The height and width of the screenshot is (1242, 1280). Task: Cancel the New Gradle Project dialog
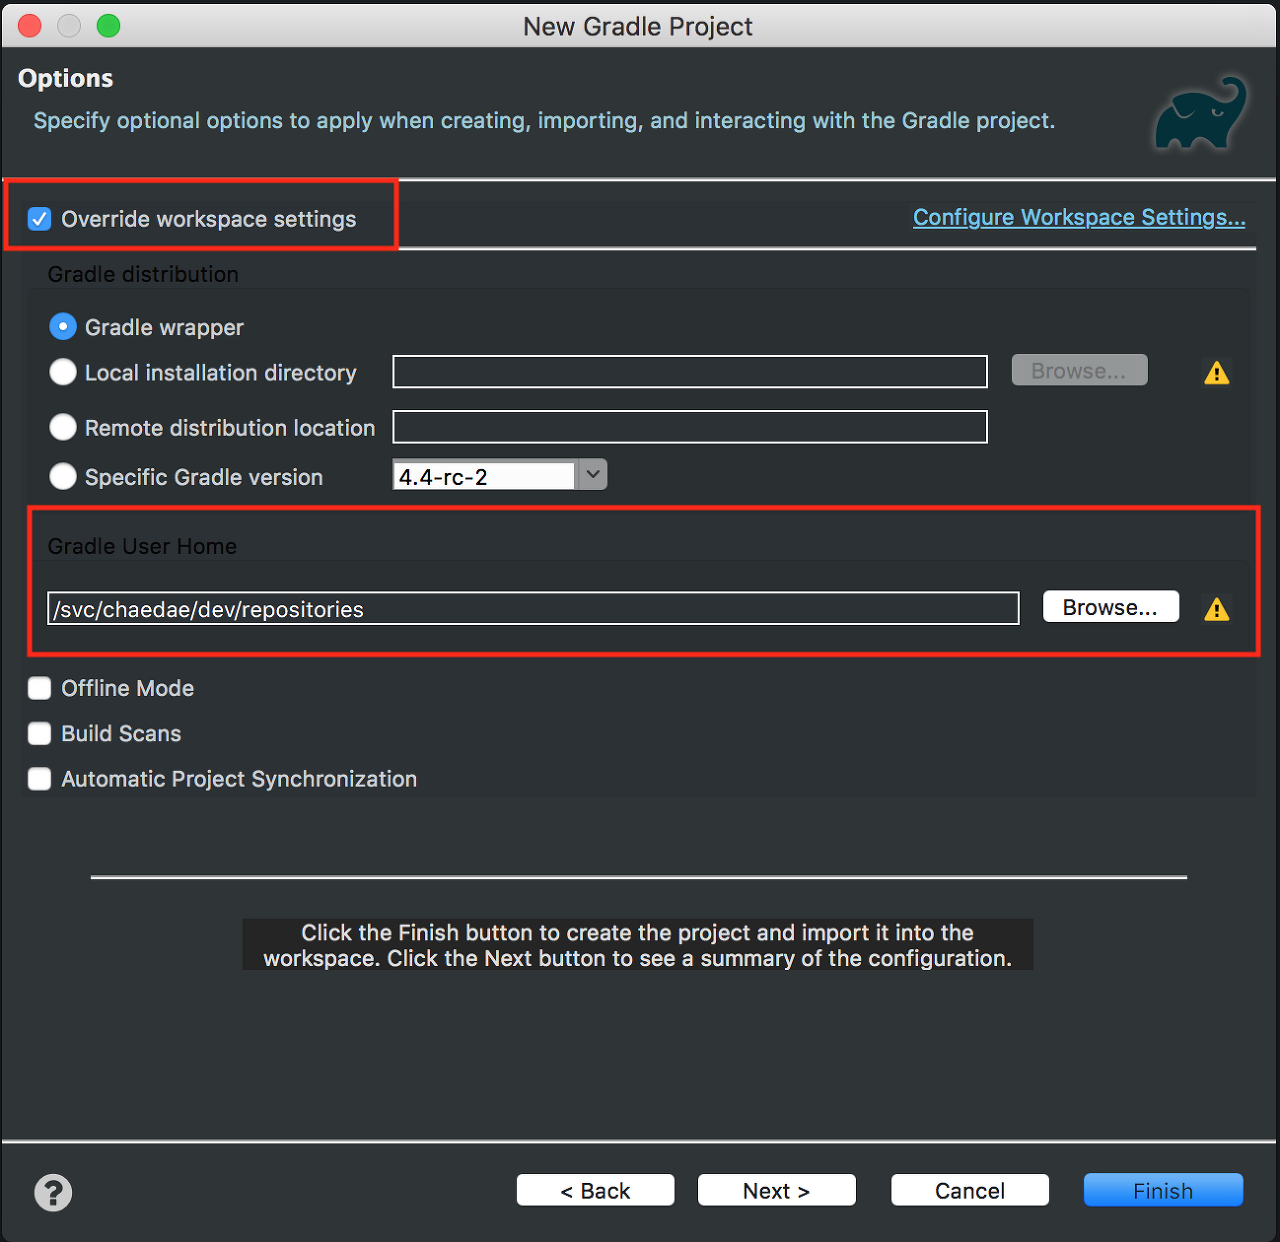(x=969, y=1190)
